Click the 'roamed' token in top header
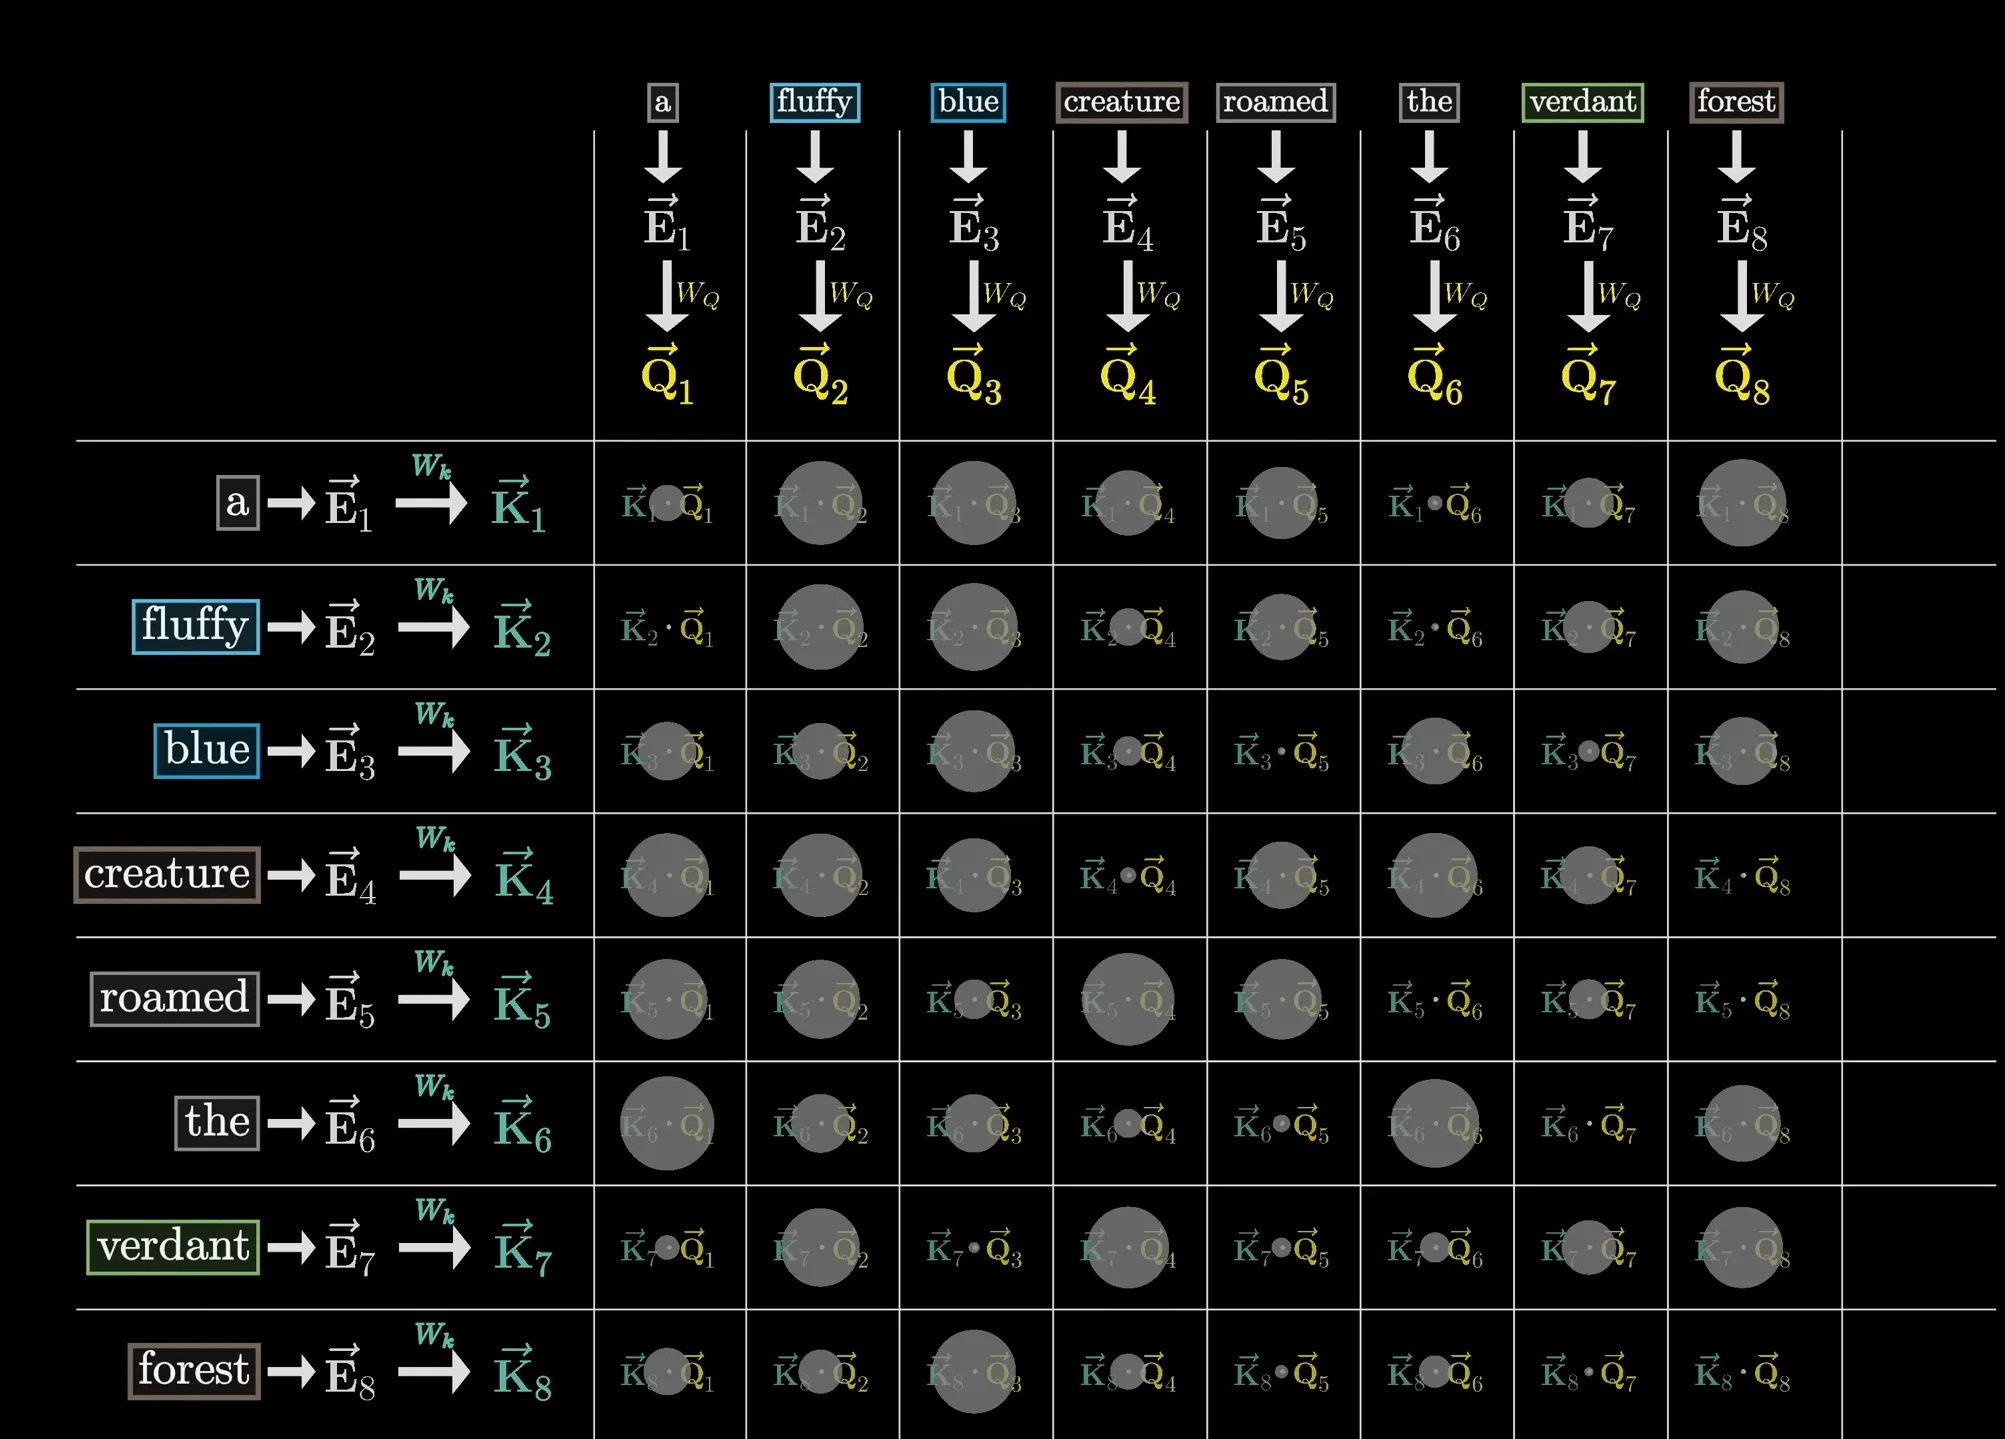 1275,102
